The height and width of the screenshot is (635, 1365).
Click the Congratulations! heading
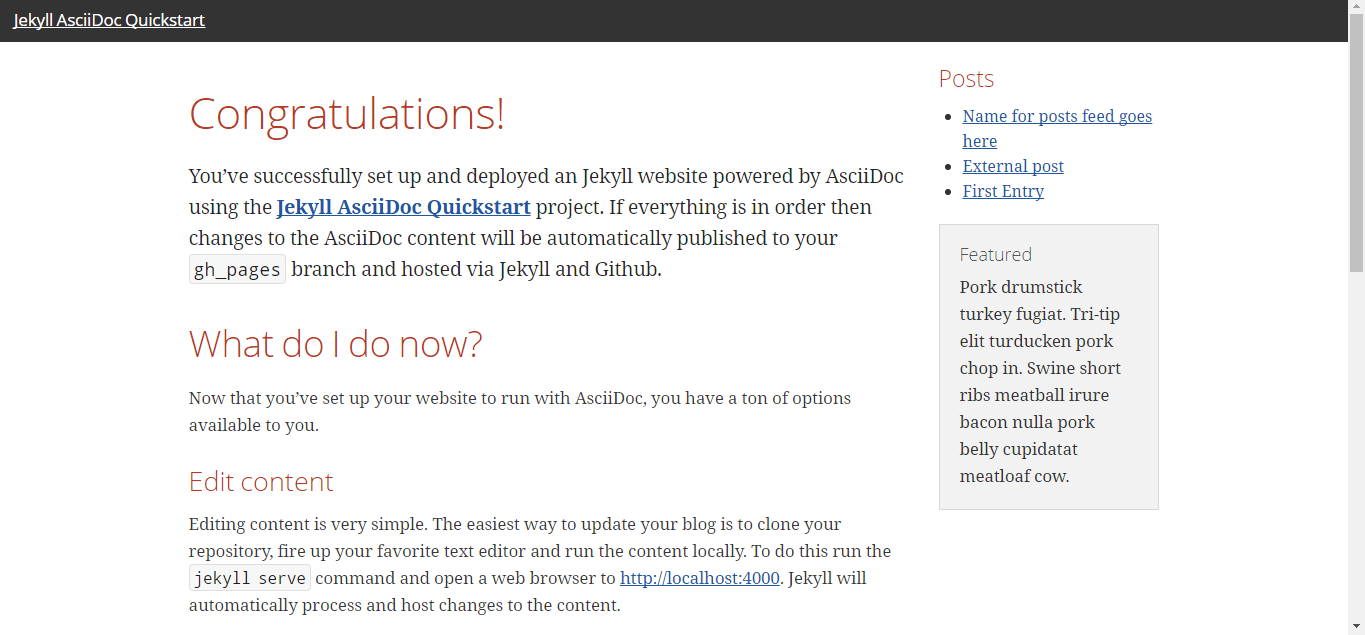[347, 113]
